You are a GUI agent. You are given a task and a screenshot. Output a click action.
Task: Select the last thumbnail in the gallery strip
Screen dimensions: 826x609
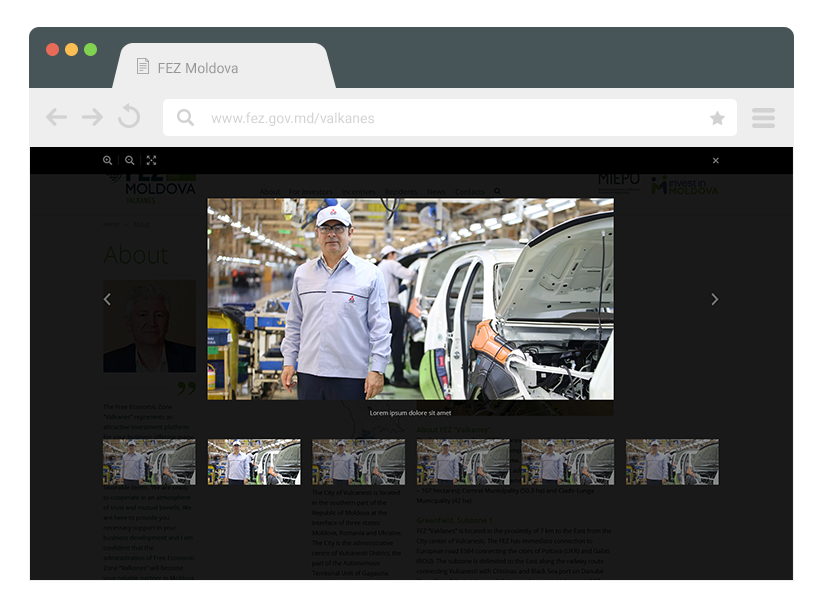(x=672, y=462)
